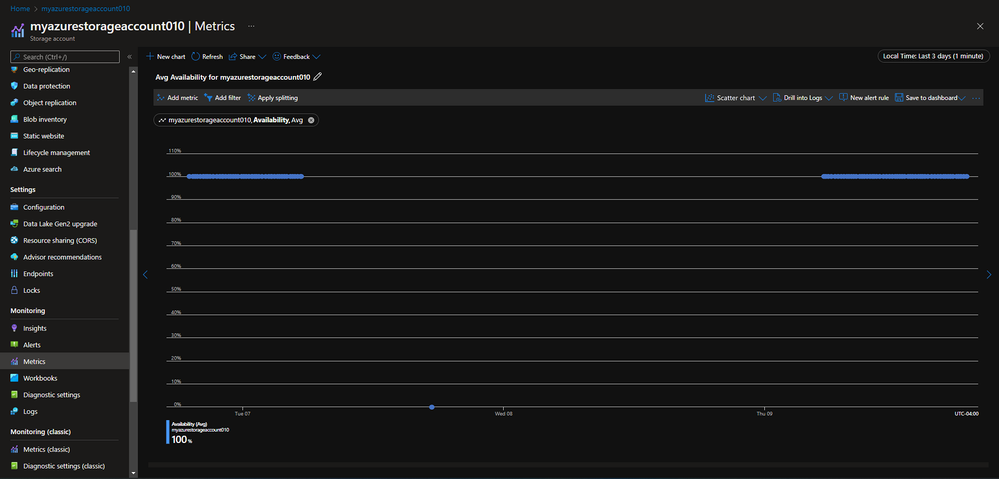
Task: Click the 'UTC-04:00' timezone label
Action: (966, 413)
